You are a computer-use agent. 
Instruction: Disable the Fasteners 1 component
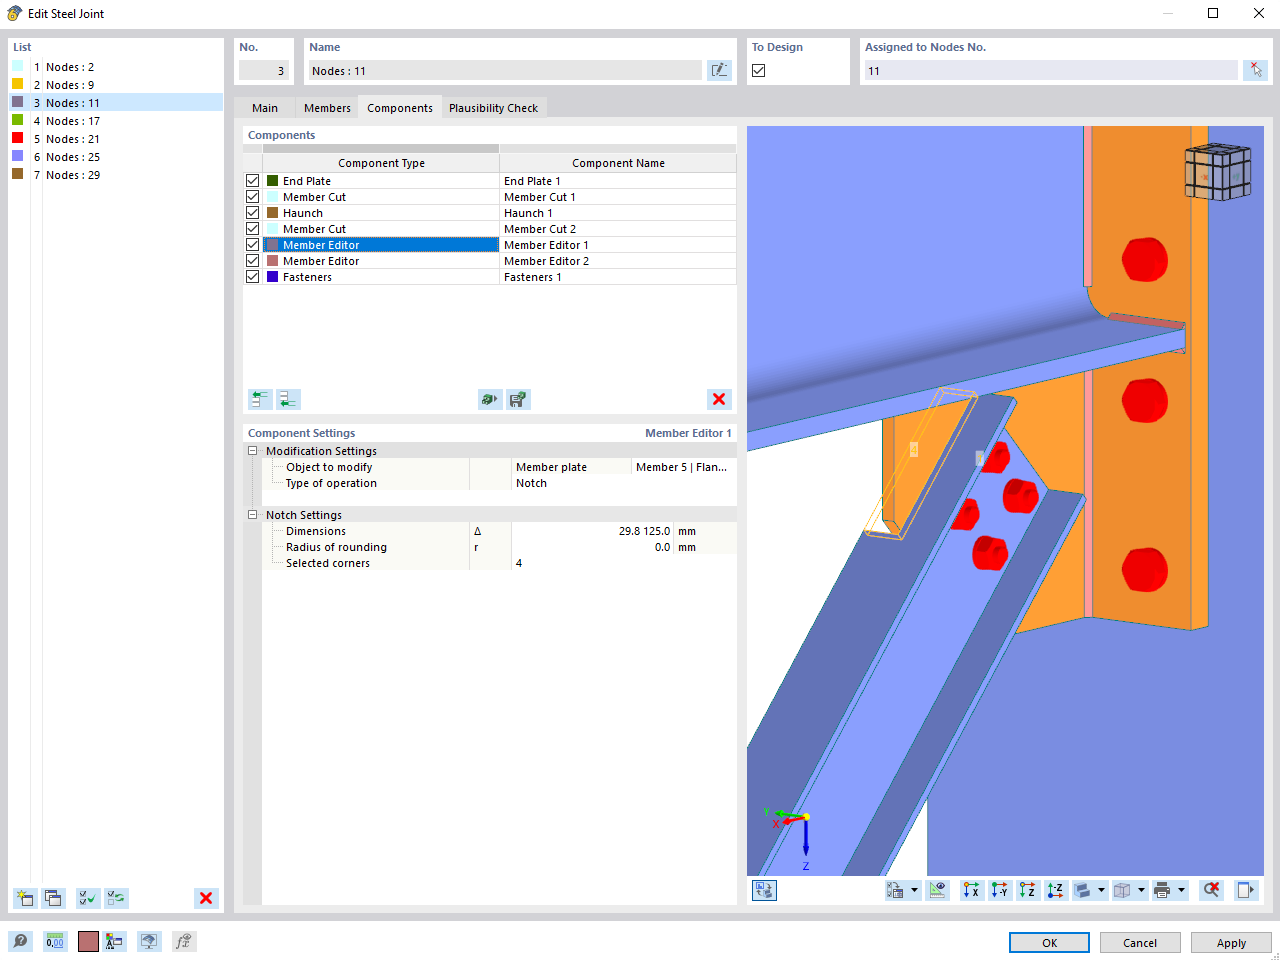pyautogui.click(x=252, y=276)
